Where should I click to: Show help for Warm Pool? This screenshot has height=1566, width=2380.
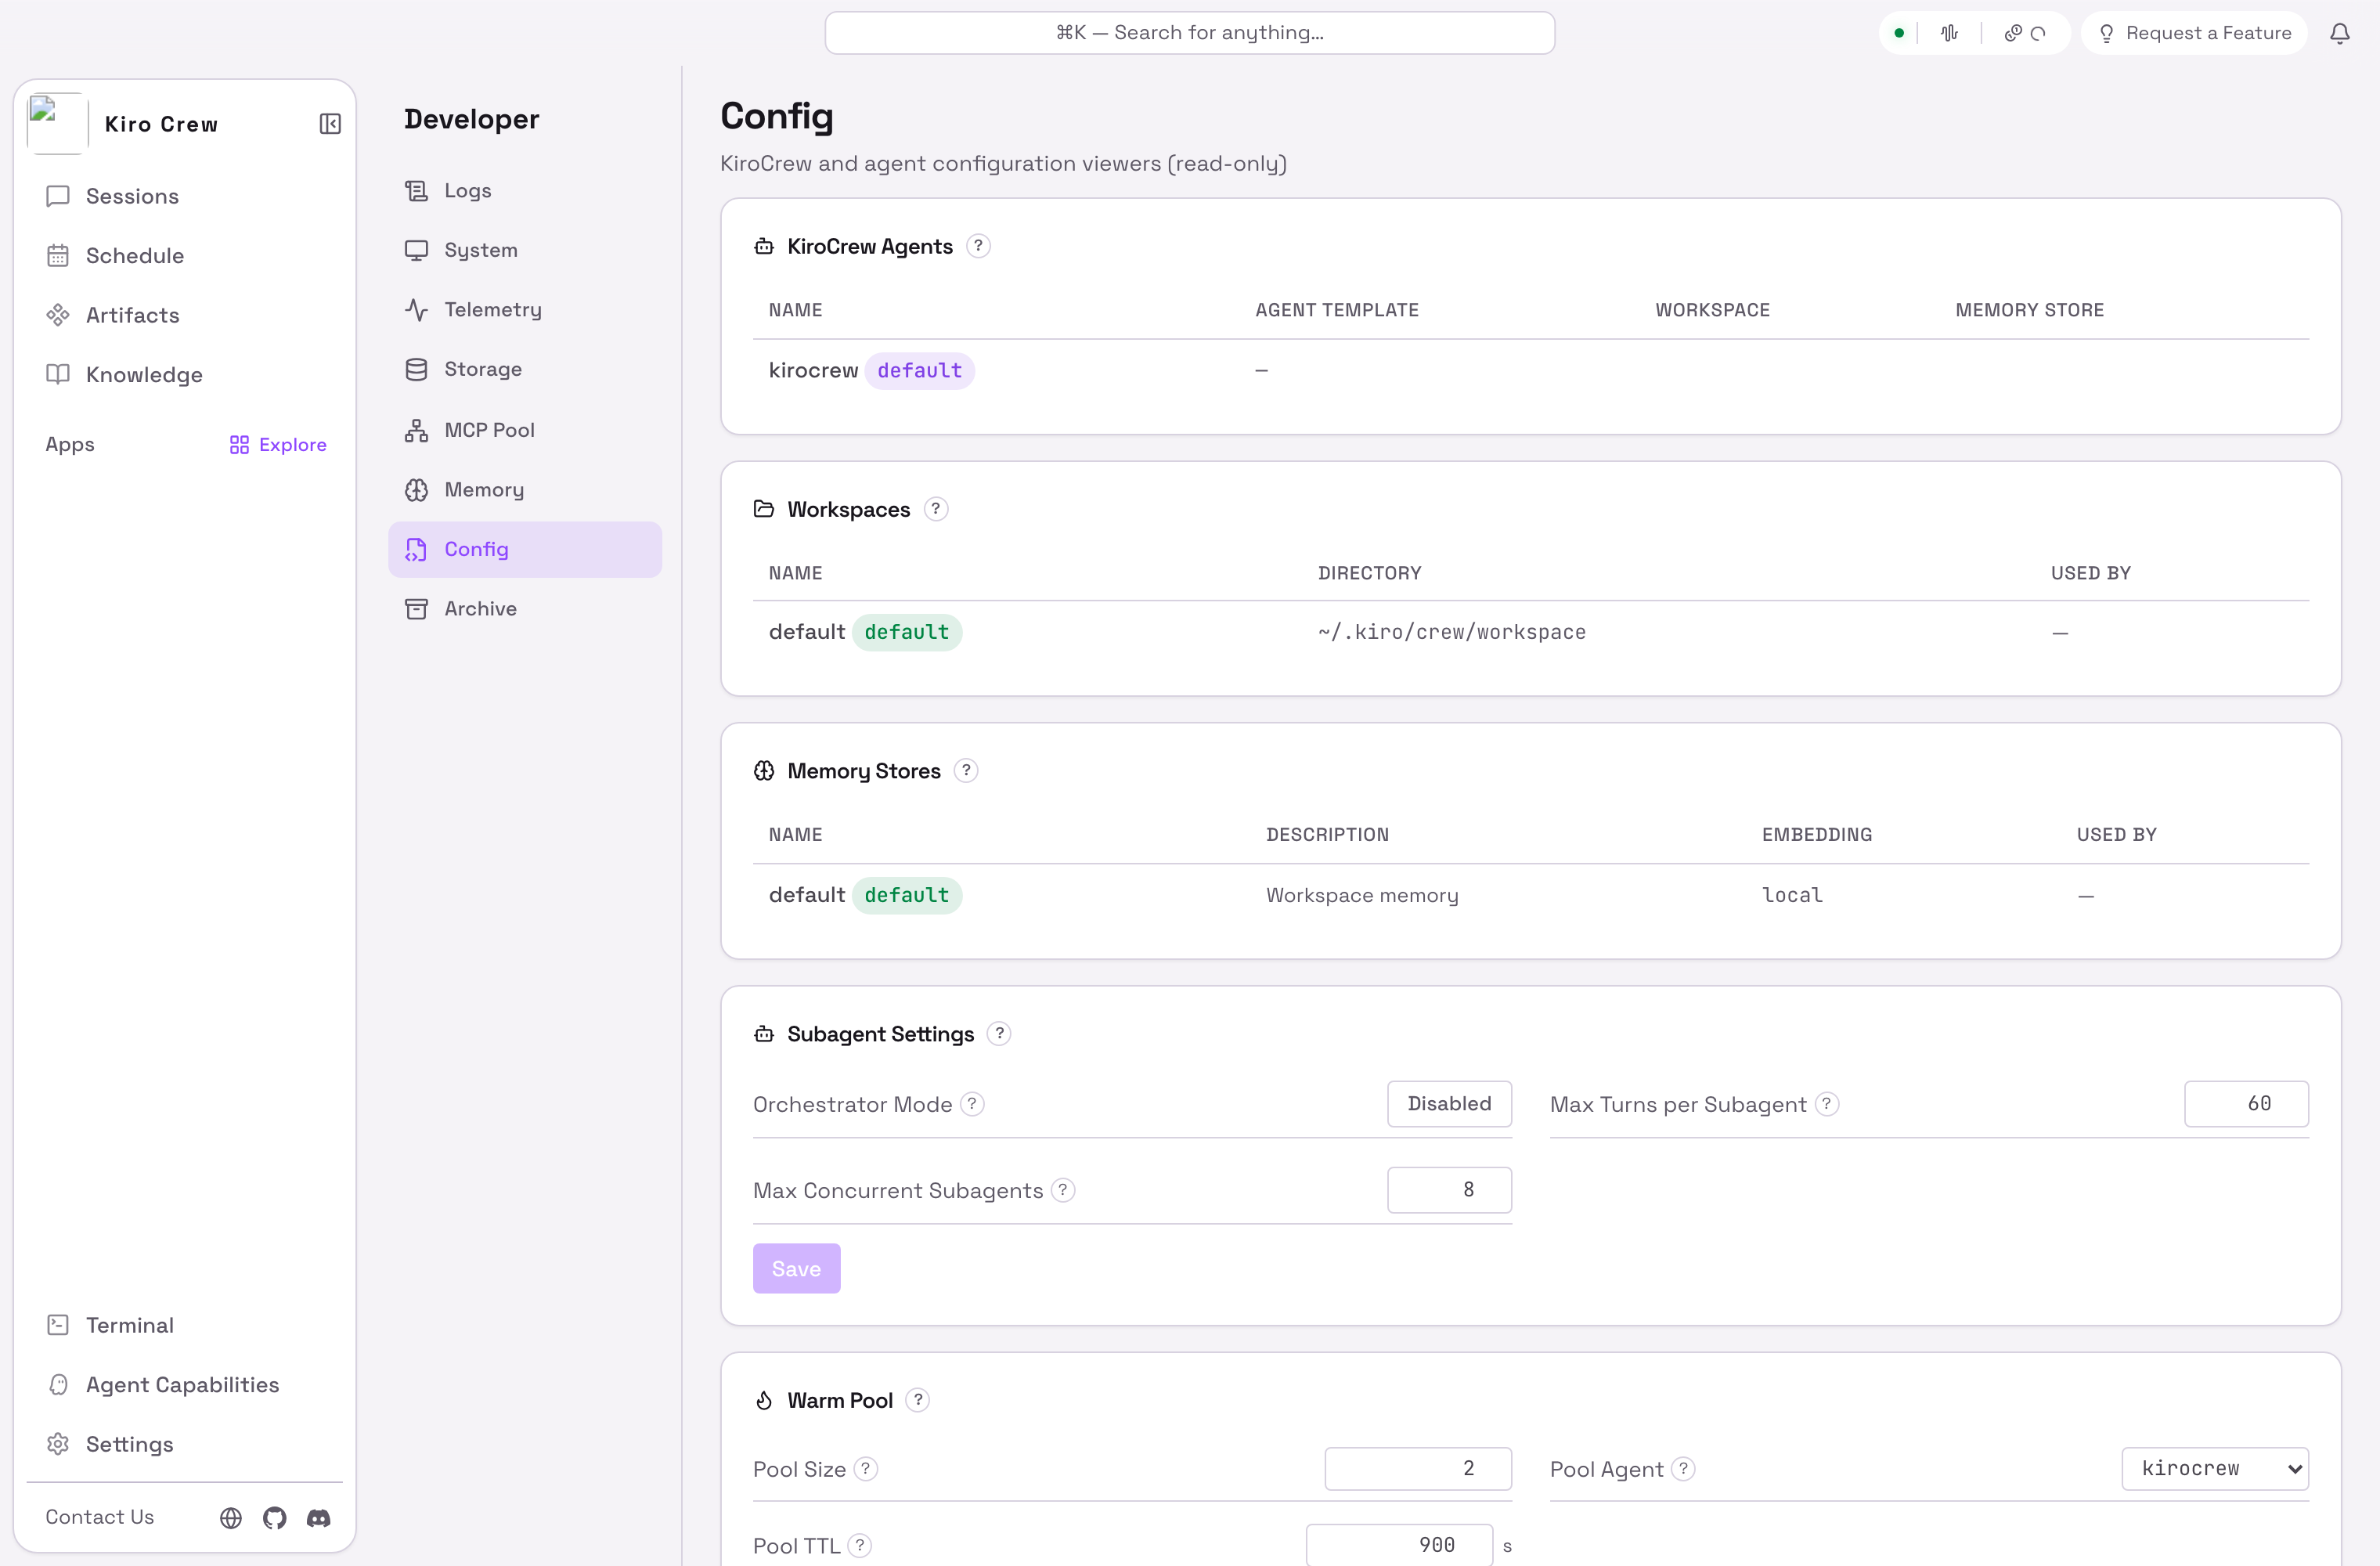(x=917, y=1400)
